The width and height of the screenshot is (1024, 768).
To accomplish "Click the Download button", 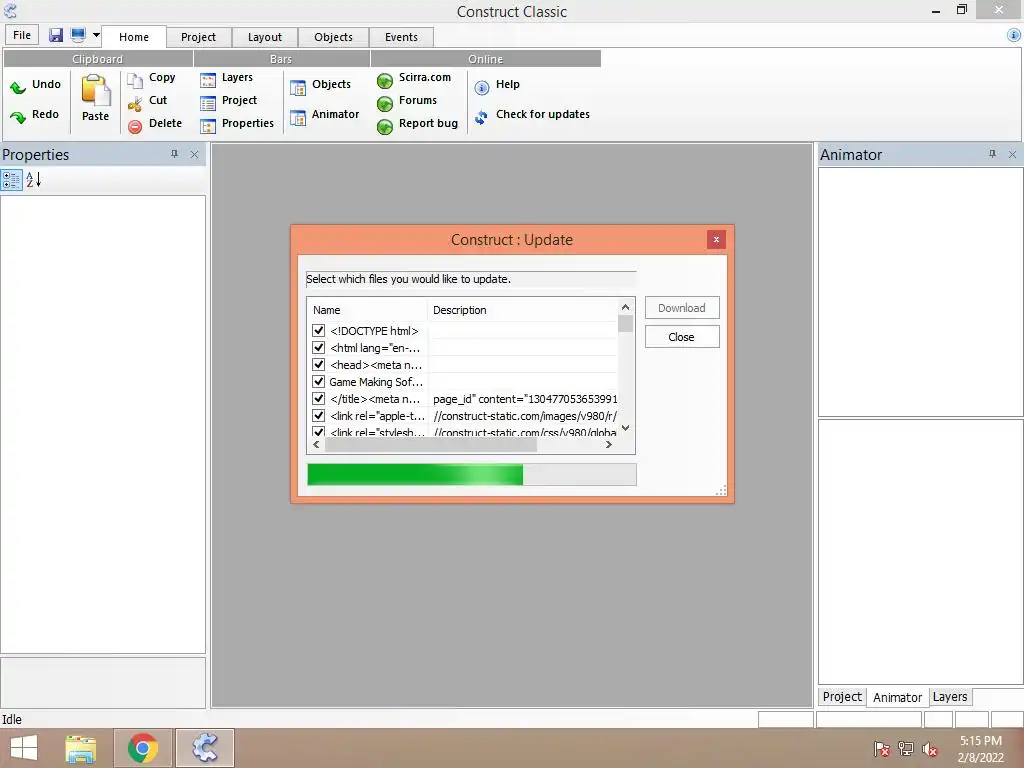I will click(682, 308).
